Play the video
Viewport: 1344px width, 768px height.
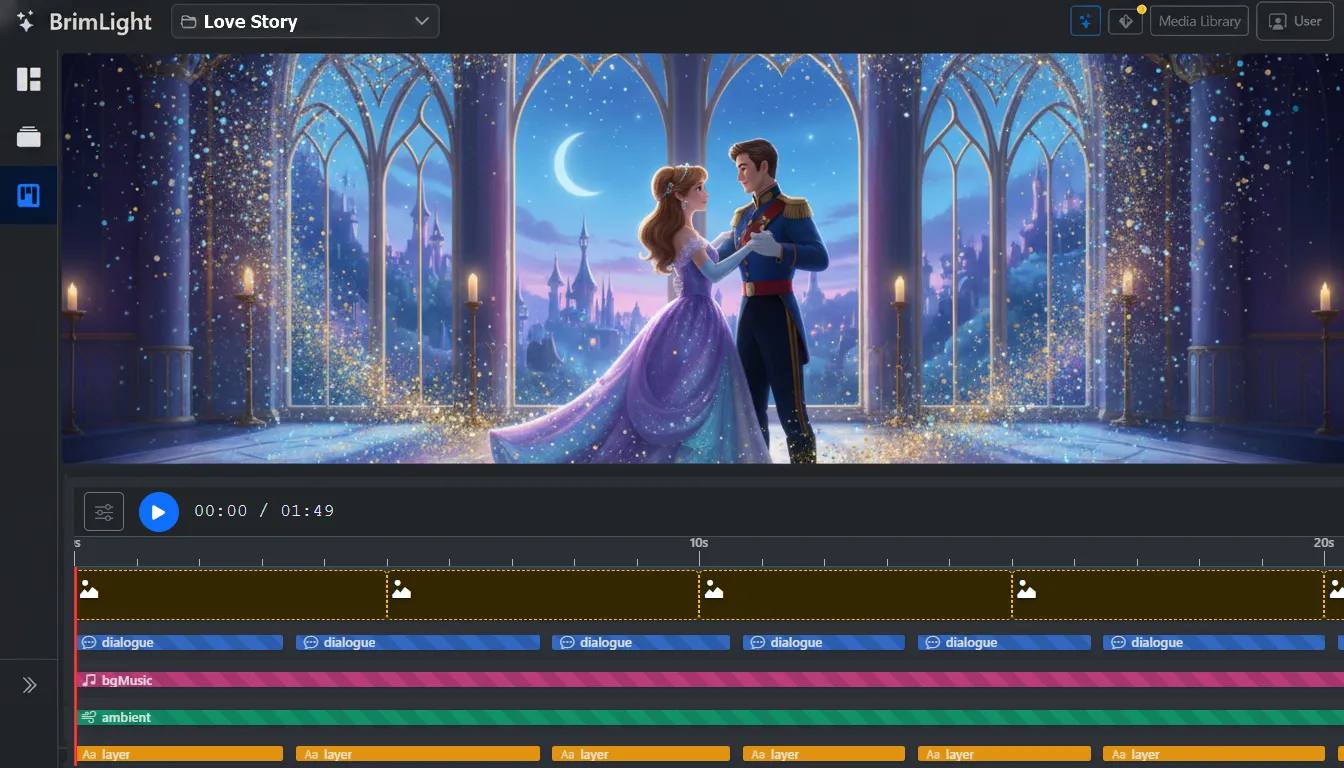tap(159, 511)
